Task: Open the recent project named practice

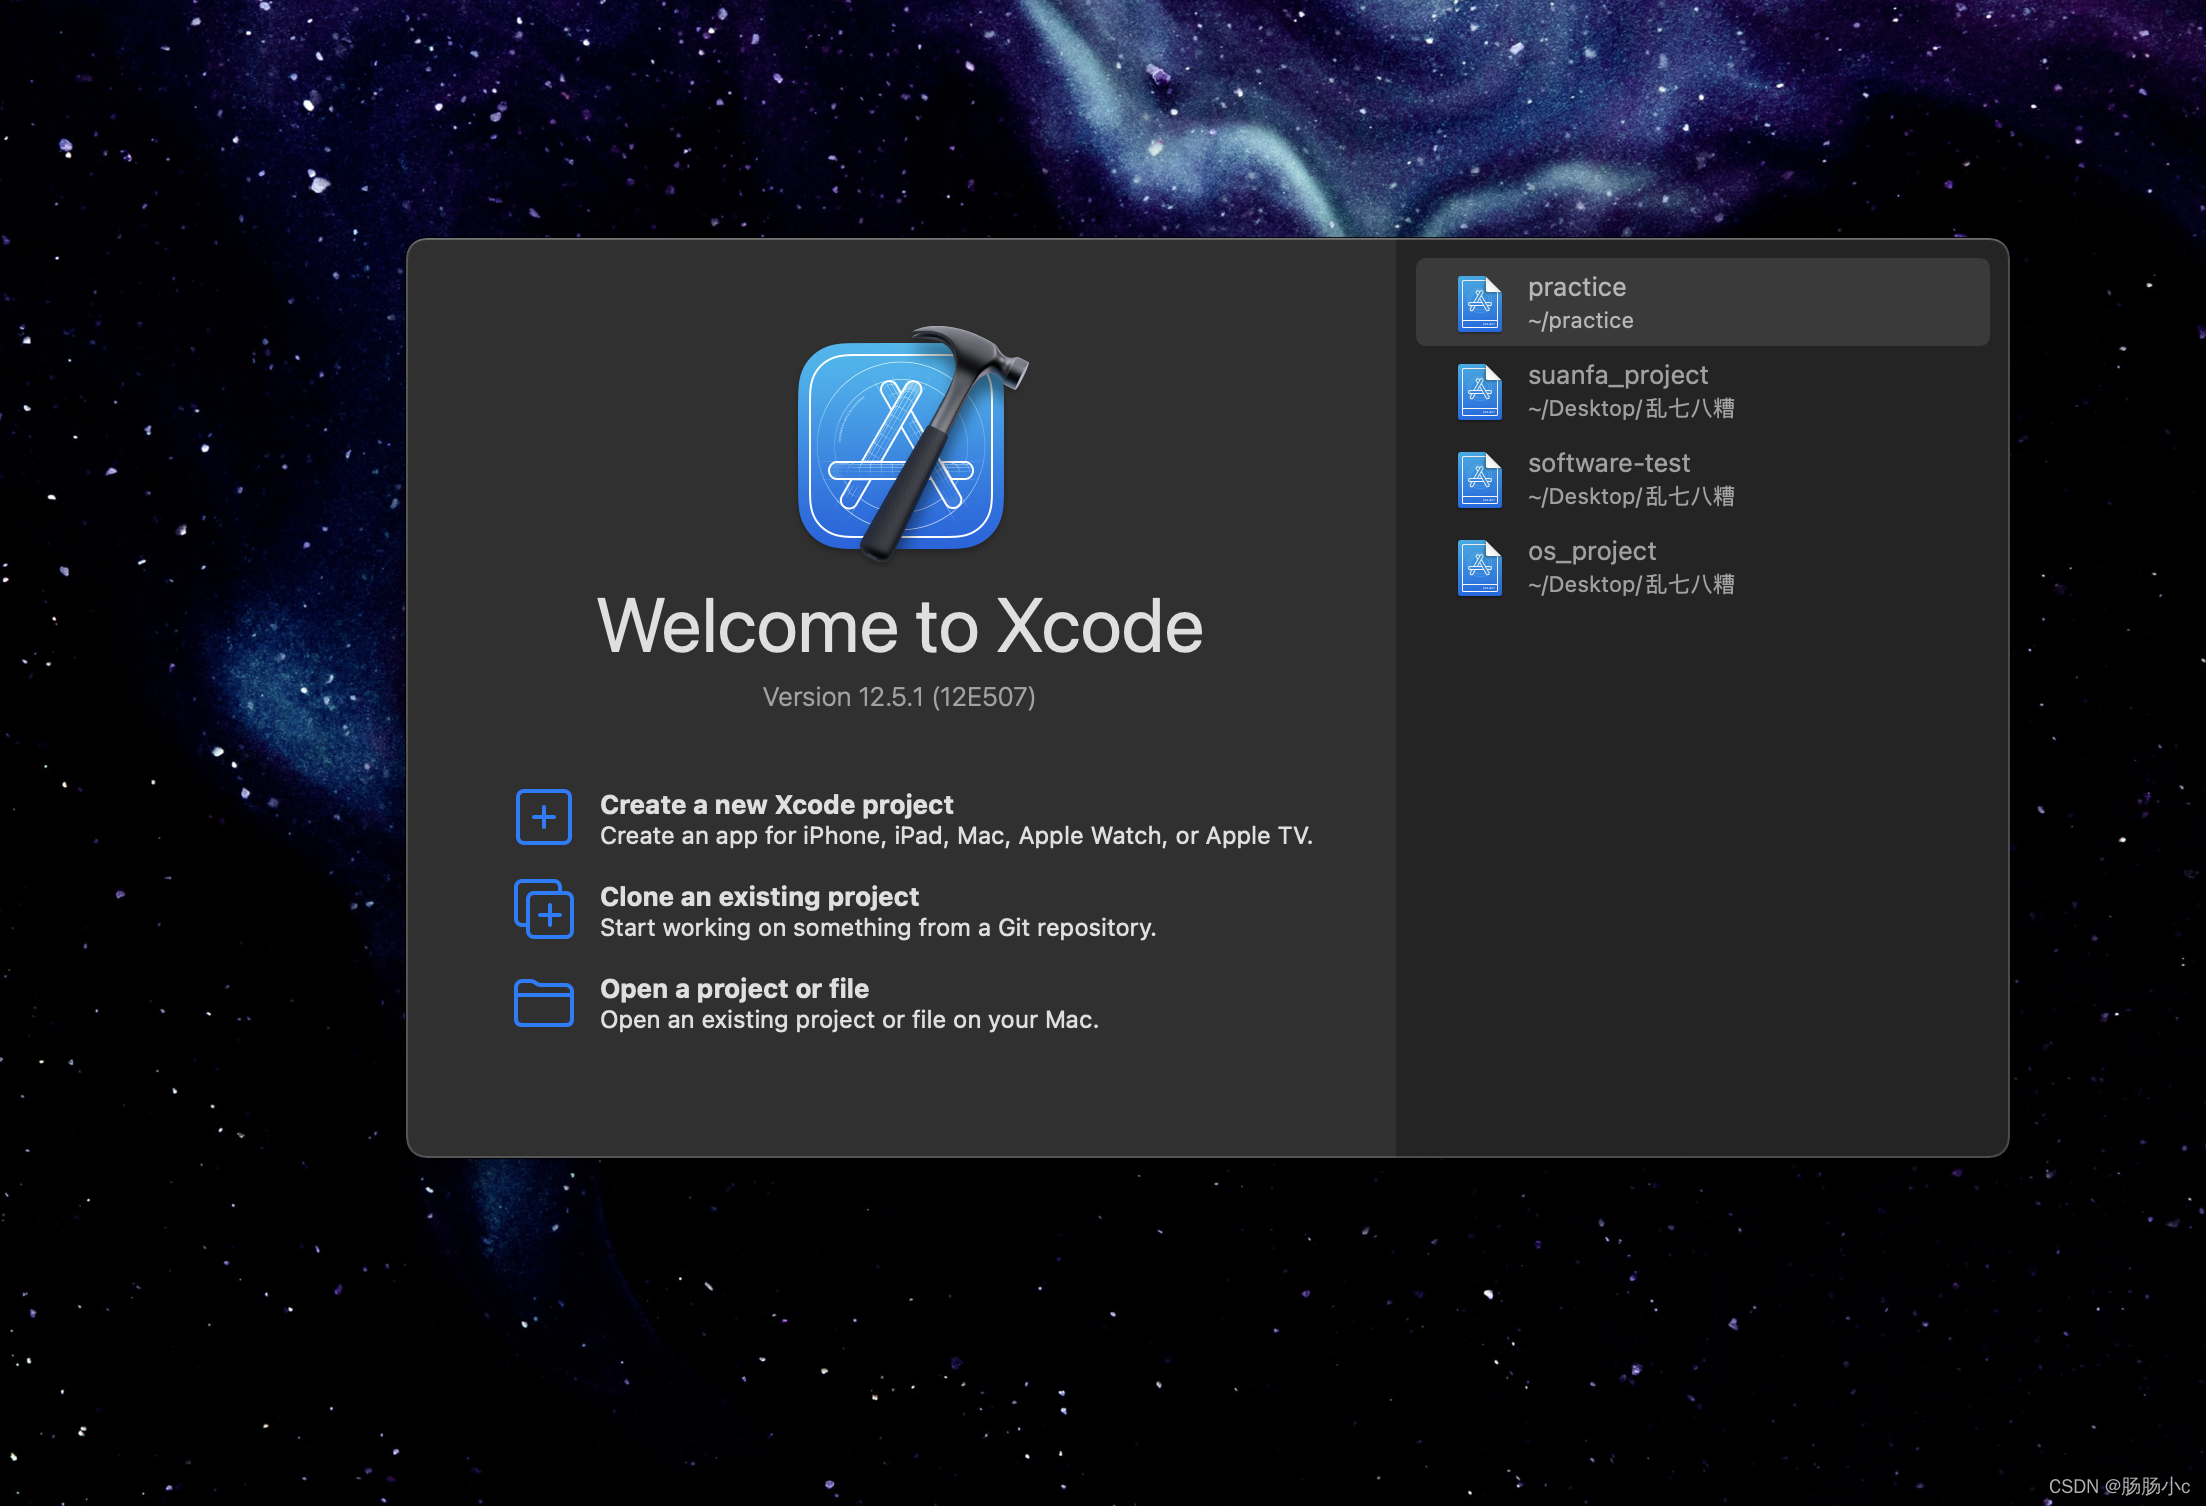Action: point(1702,302)
